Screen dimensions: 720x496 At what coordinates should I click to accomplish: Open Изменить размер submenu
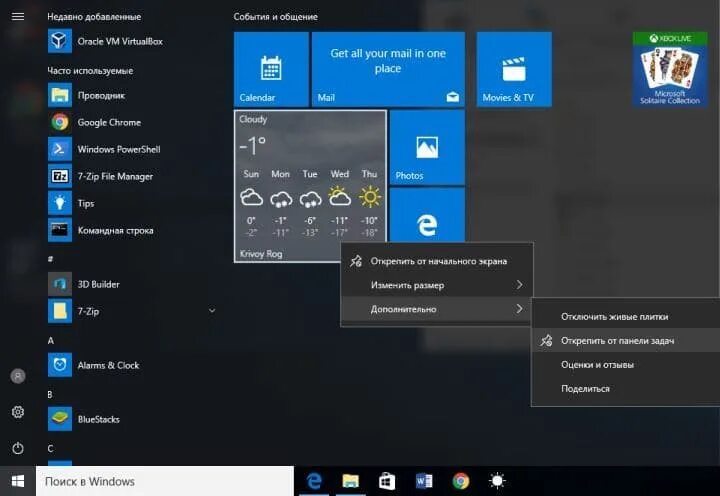[437, 285]
